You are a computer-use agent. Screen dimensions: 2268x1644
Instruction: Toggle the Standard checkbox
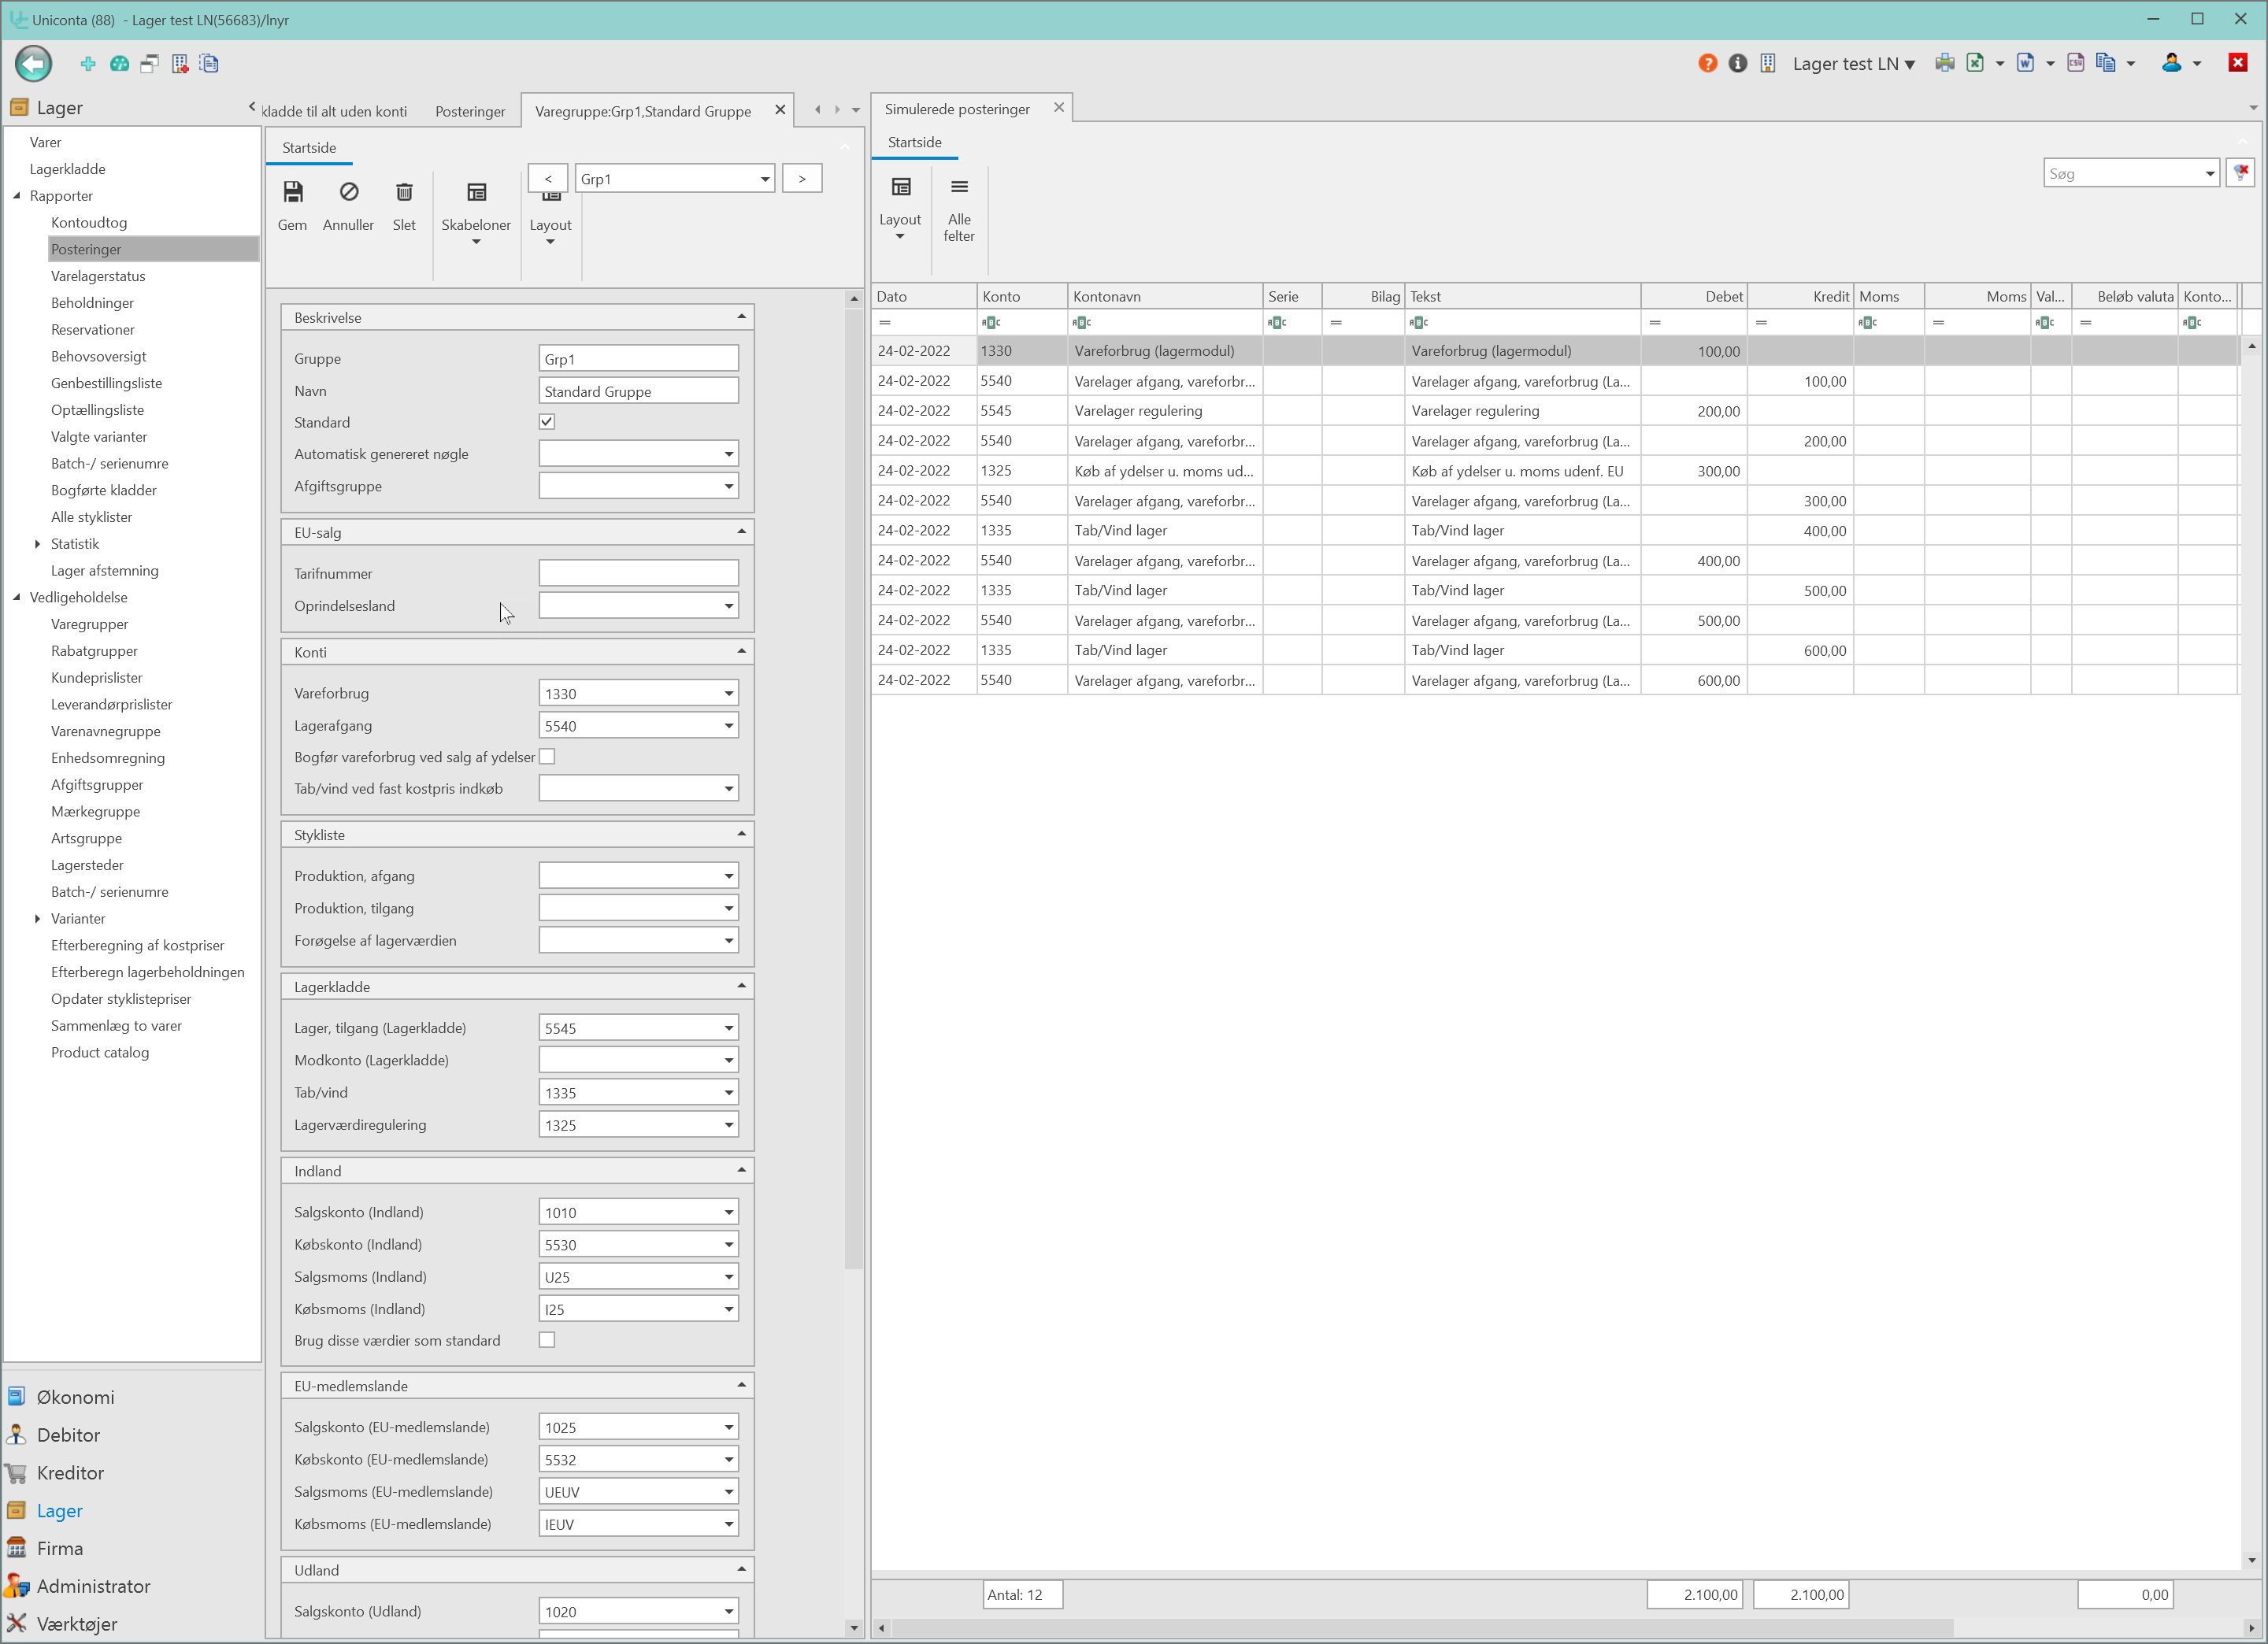point(547,422)
